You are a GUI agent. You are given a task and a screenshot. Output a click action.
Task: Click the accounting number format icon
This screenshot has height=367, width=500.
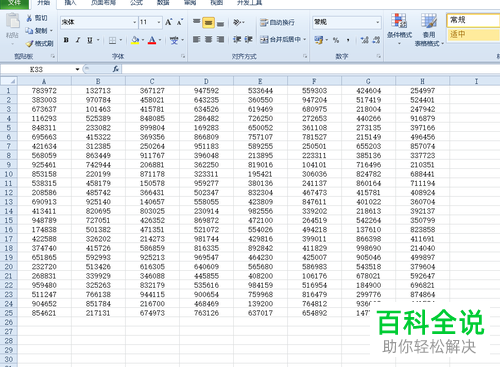[318, 40]
